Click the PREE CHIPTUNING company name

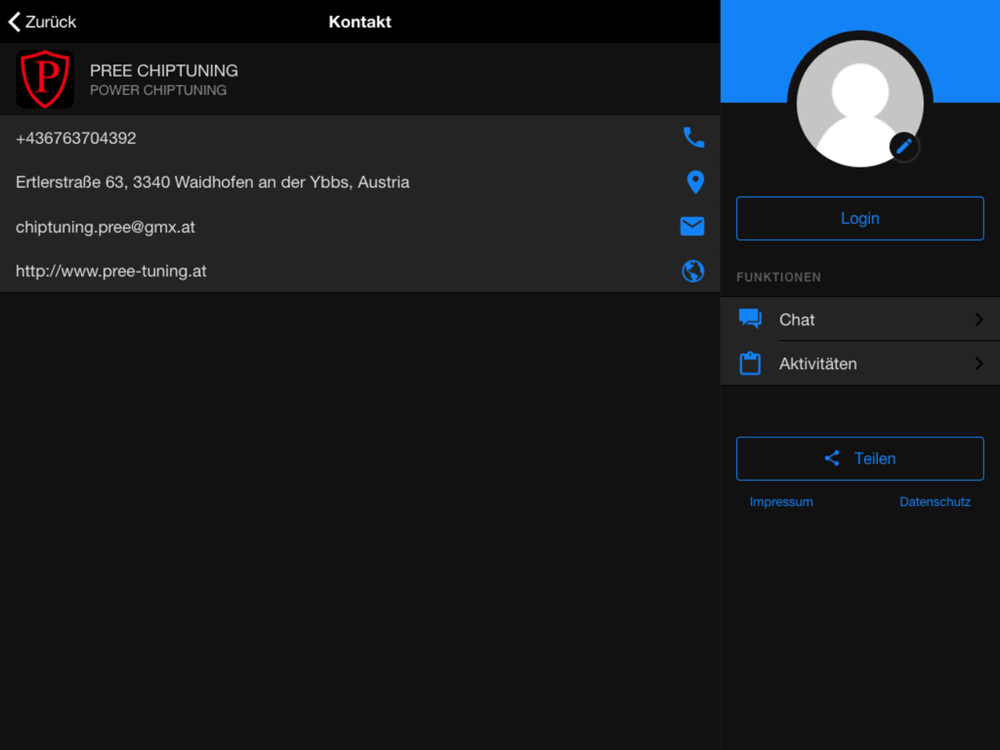164,70
